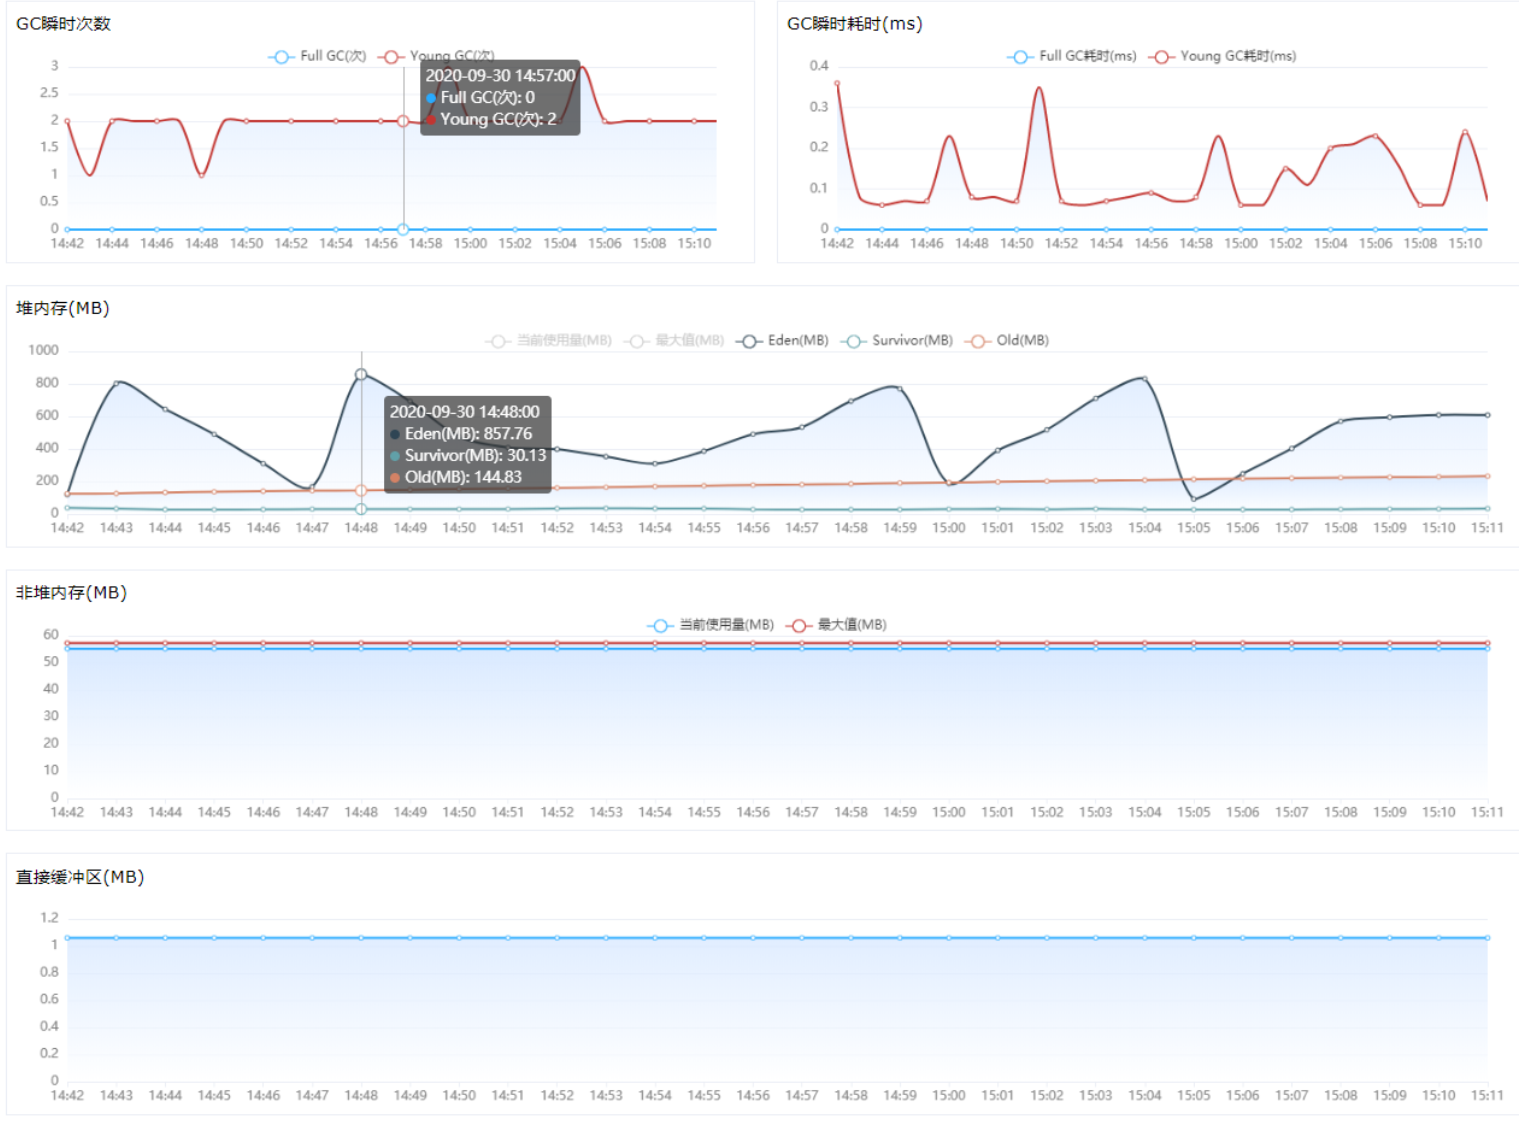This screenshot has width=1527, height=1125.
Task: Click tooltip value Old(MB): 144.83
Action: coord(457,478)
